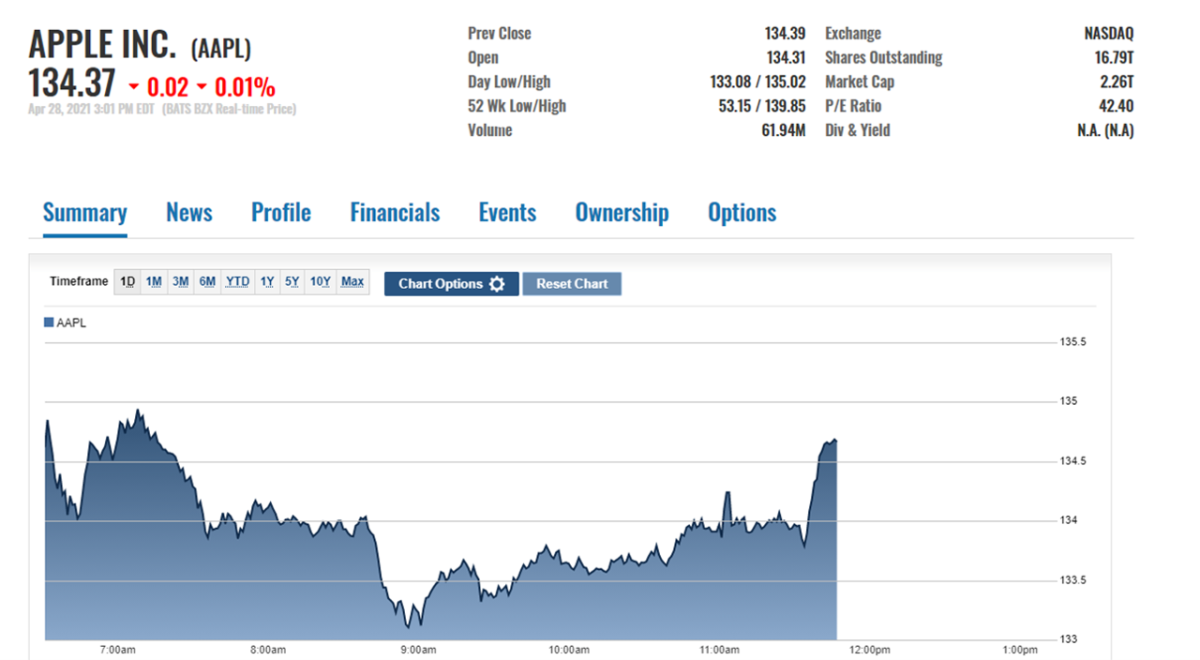The image size is (1200, 660).
Task: Click the Prev Close value 134.39
Action: click(785, 34)
